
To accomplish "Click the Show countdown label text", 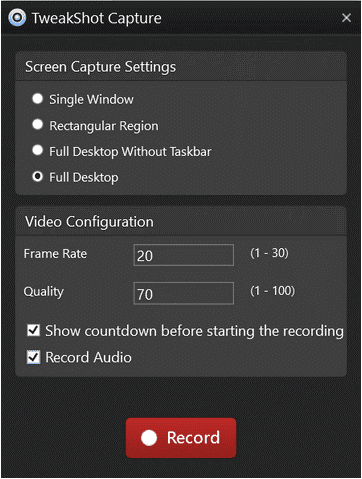I will [194, 331].
